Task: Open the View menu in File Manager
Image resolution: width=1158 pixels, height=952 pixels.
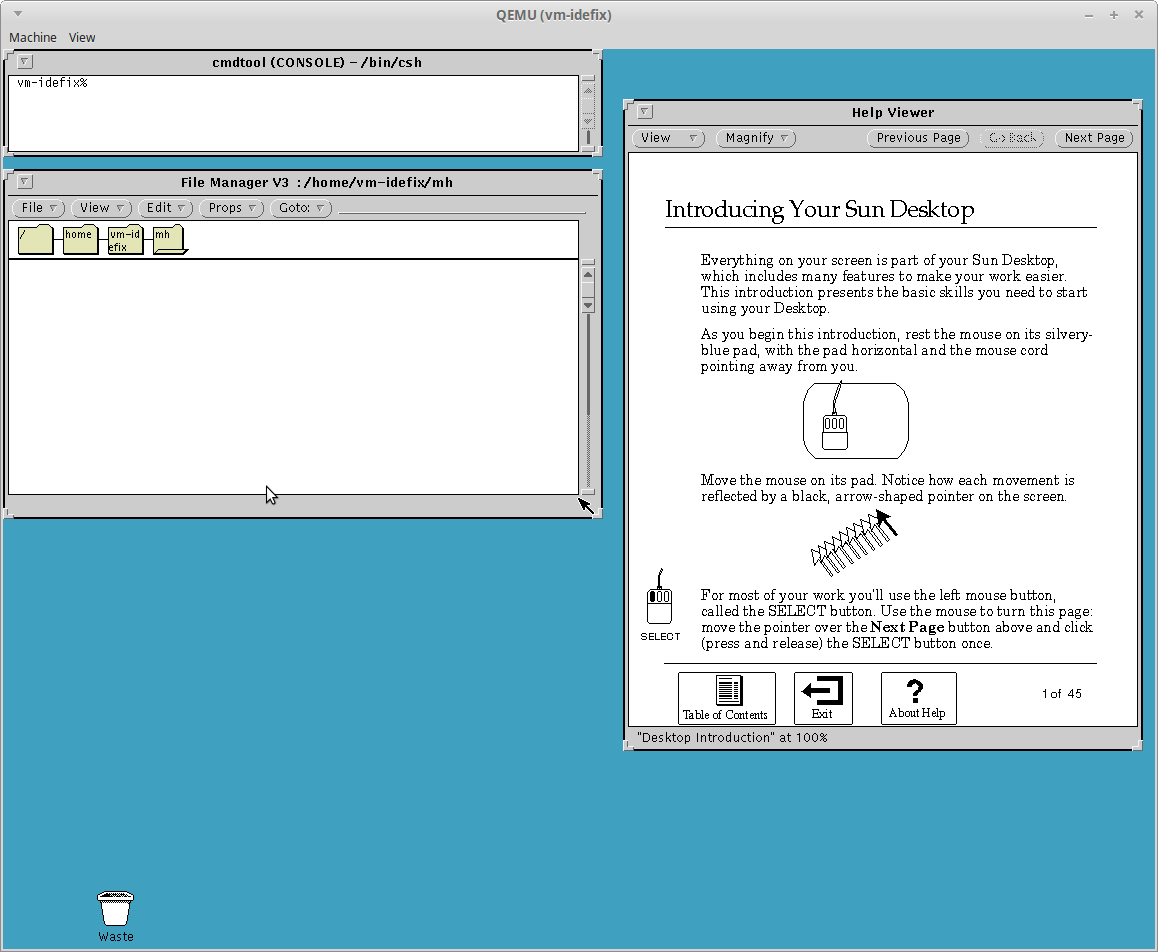Action: [101, 208]
